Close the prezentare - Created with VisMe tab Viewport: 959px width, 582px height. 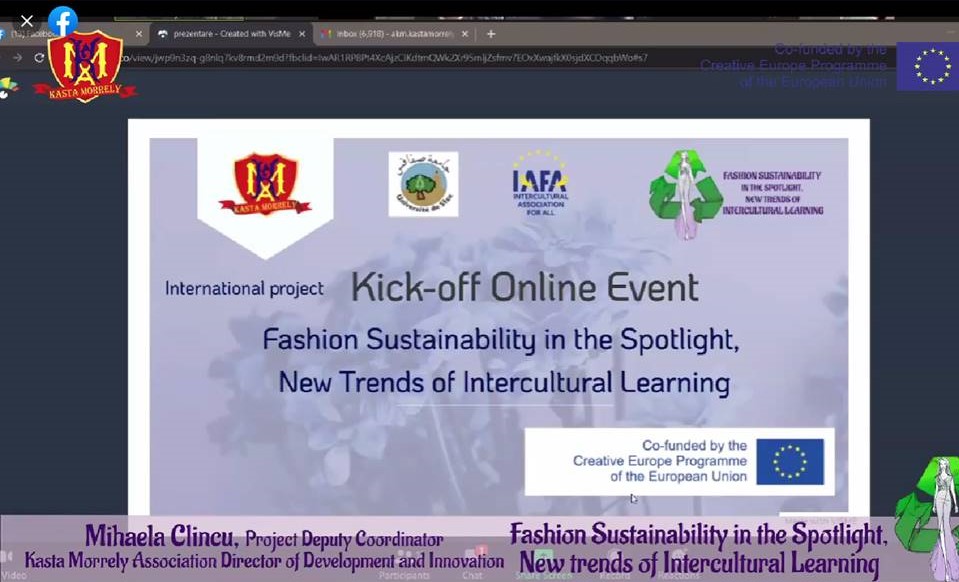click(302, 34)
